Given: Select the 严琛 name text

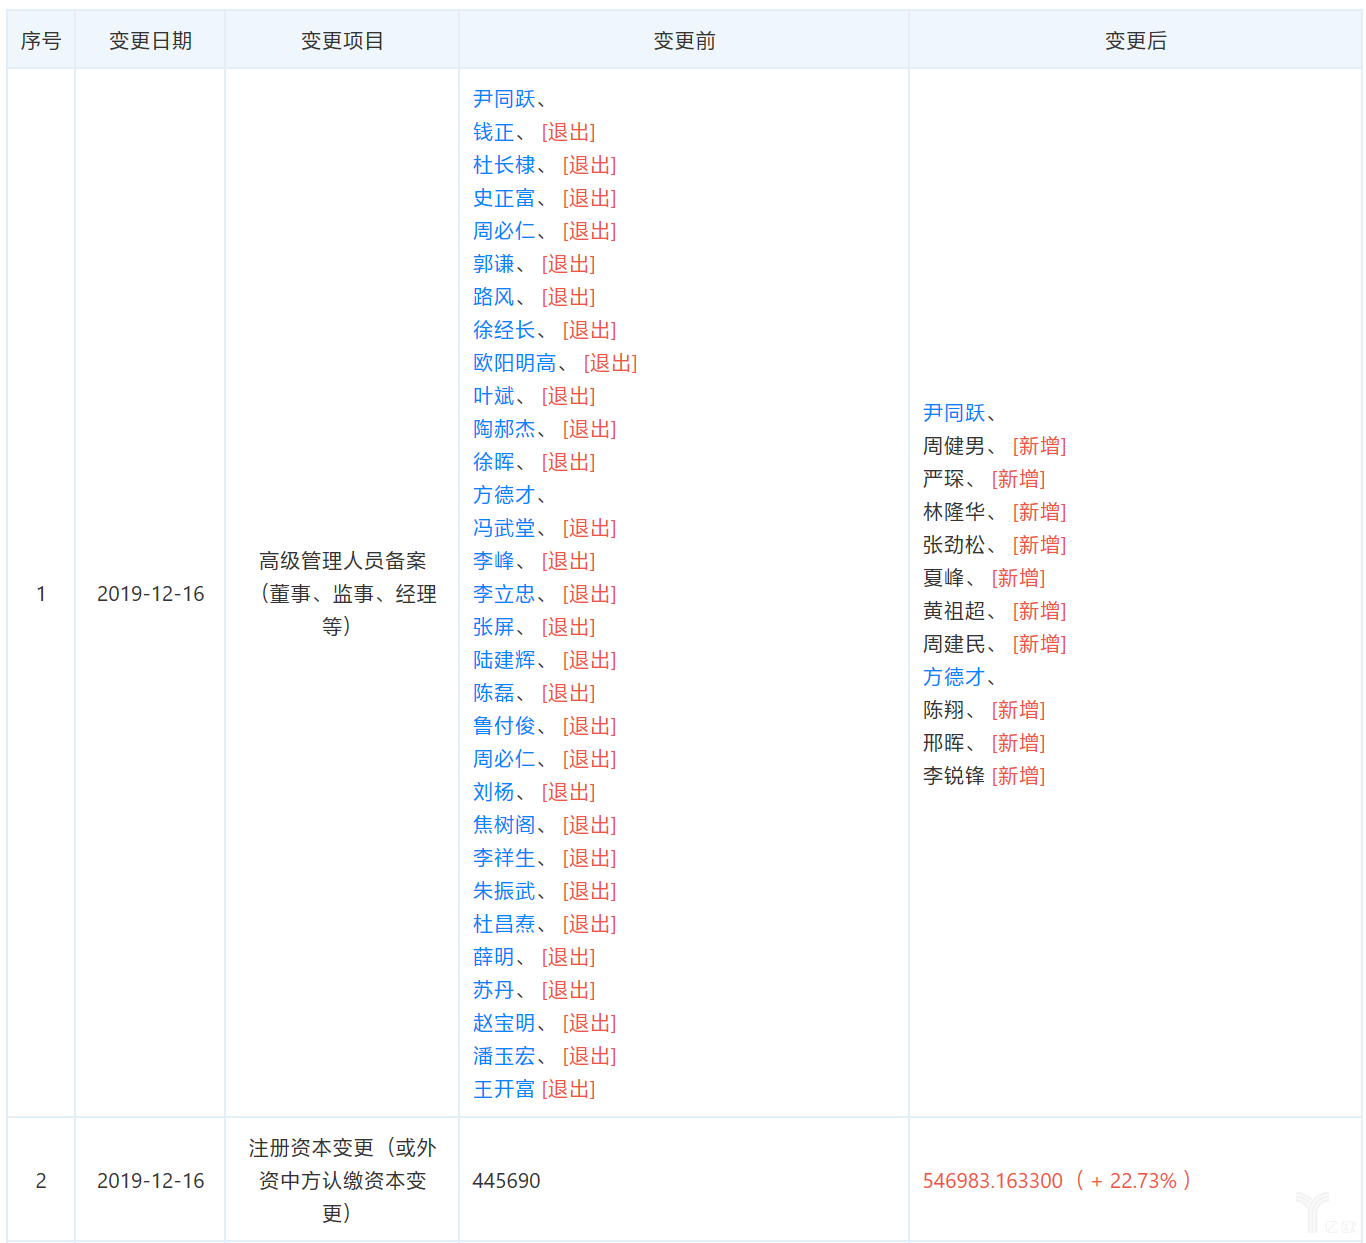Looking at the screenshot, I should pos(944,479).
